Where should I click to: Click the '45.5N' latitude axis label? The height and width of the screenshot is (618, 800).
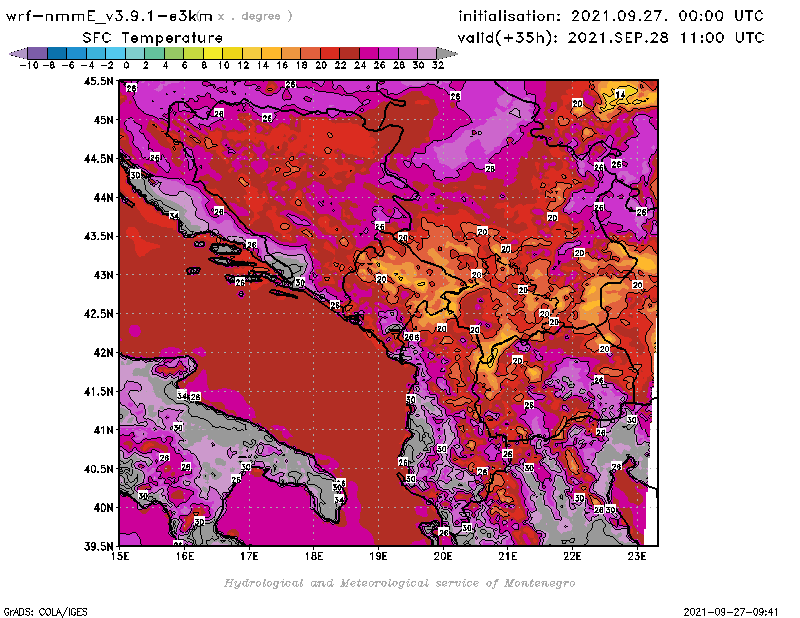[99, 81]
